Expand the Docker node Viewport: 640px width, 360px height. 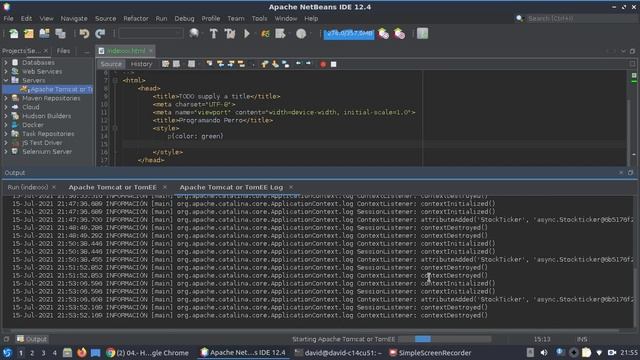click(x=6, y=125)
